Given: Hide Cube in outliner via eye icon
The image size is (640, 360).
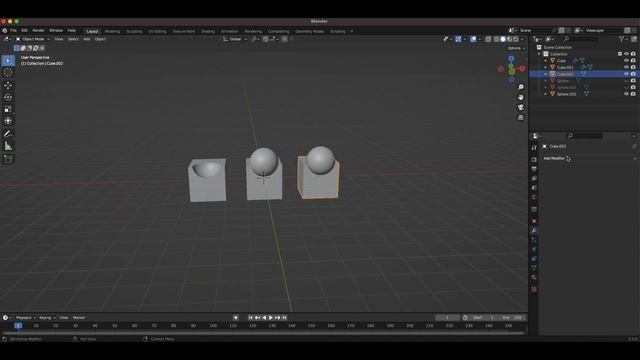Looking at the screenshot, I should (626, 60).
